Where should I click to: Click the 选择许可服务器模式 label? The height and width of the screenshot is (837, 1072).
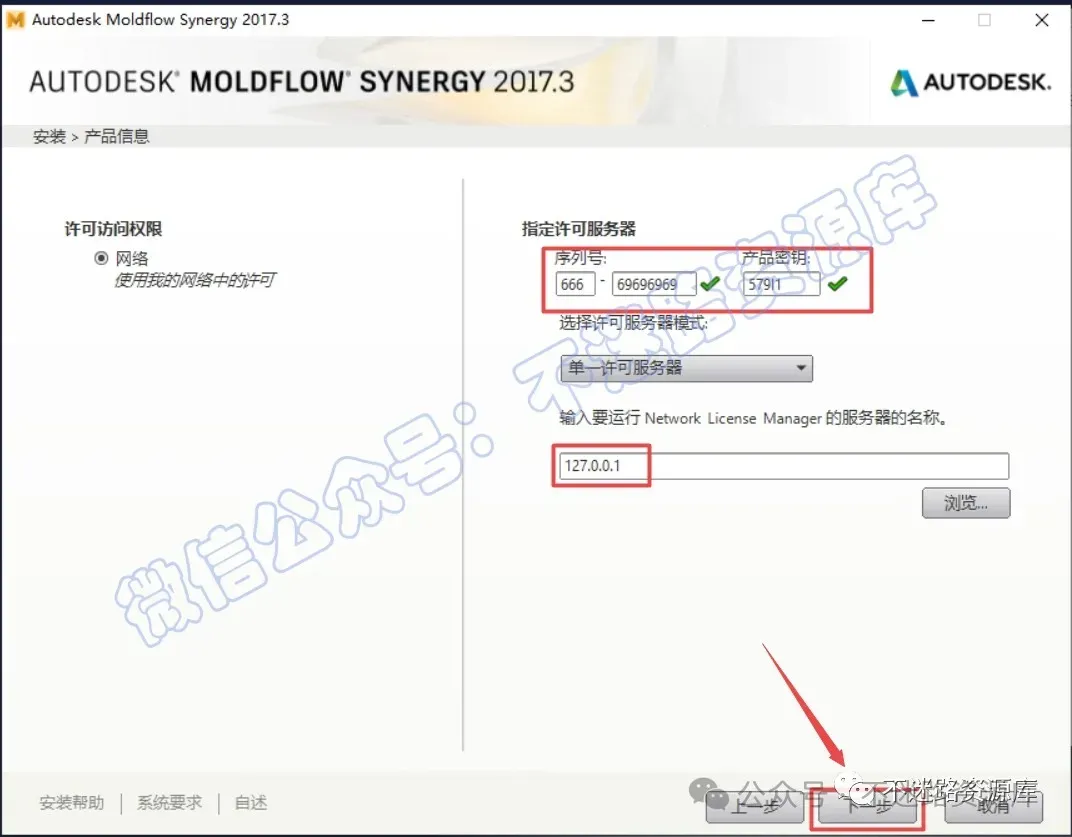[633, 322]
